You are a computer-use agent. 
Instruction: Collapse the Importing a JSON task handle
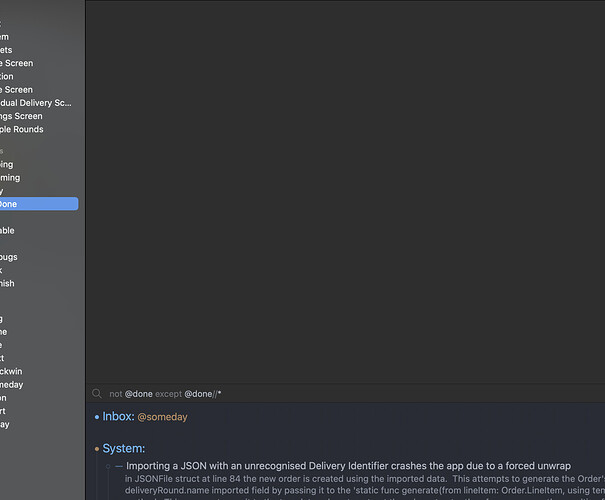pyautogui.click(x=107, y=467)
